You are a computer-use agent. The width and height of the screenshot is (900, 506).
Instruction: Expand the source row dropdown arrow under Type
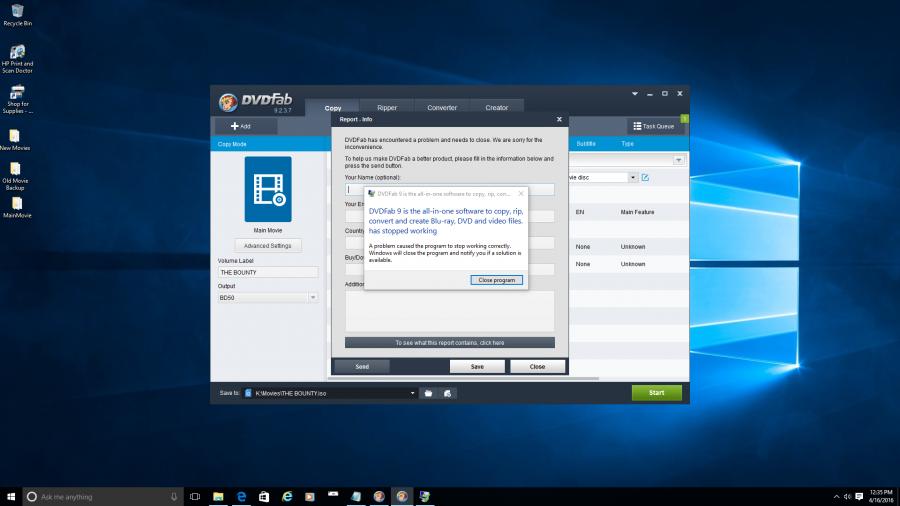click(x=678, y=160)
